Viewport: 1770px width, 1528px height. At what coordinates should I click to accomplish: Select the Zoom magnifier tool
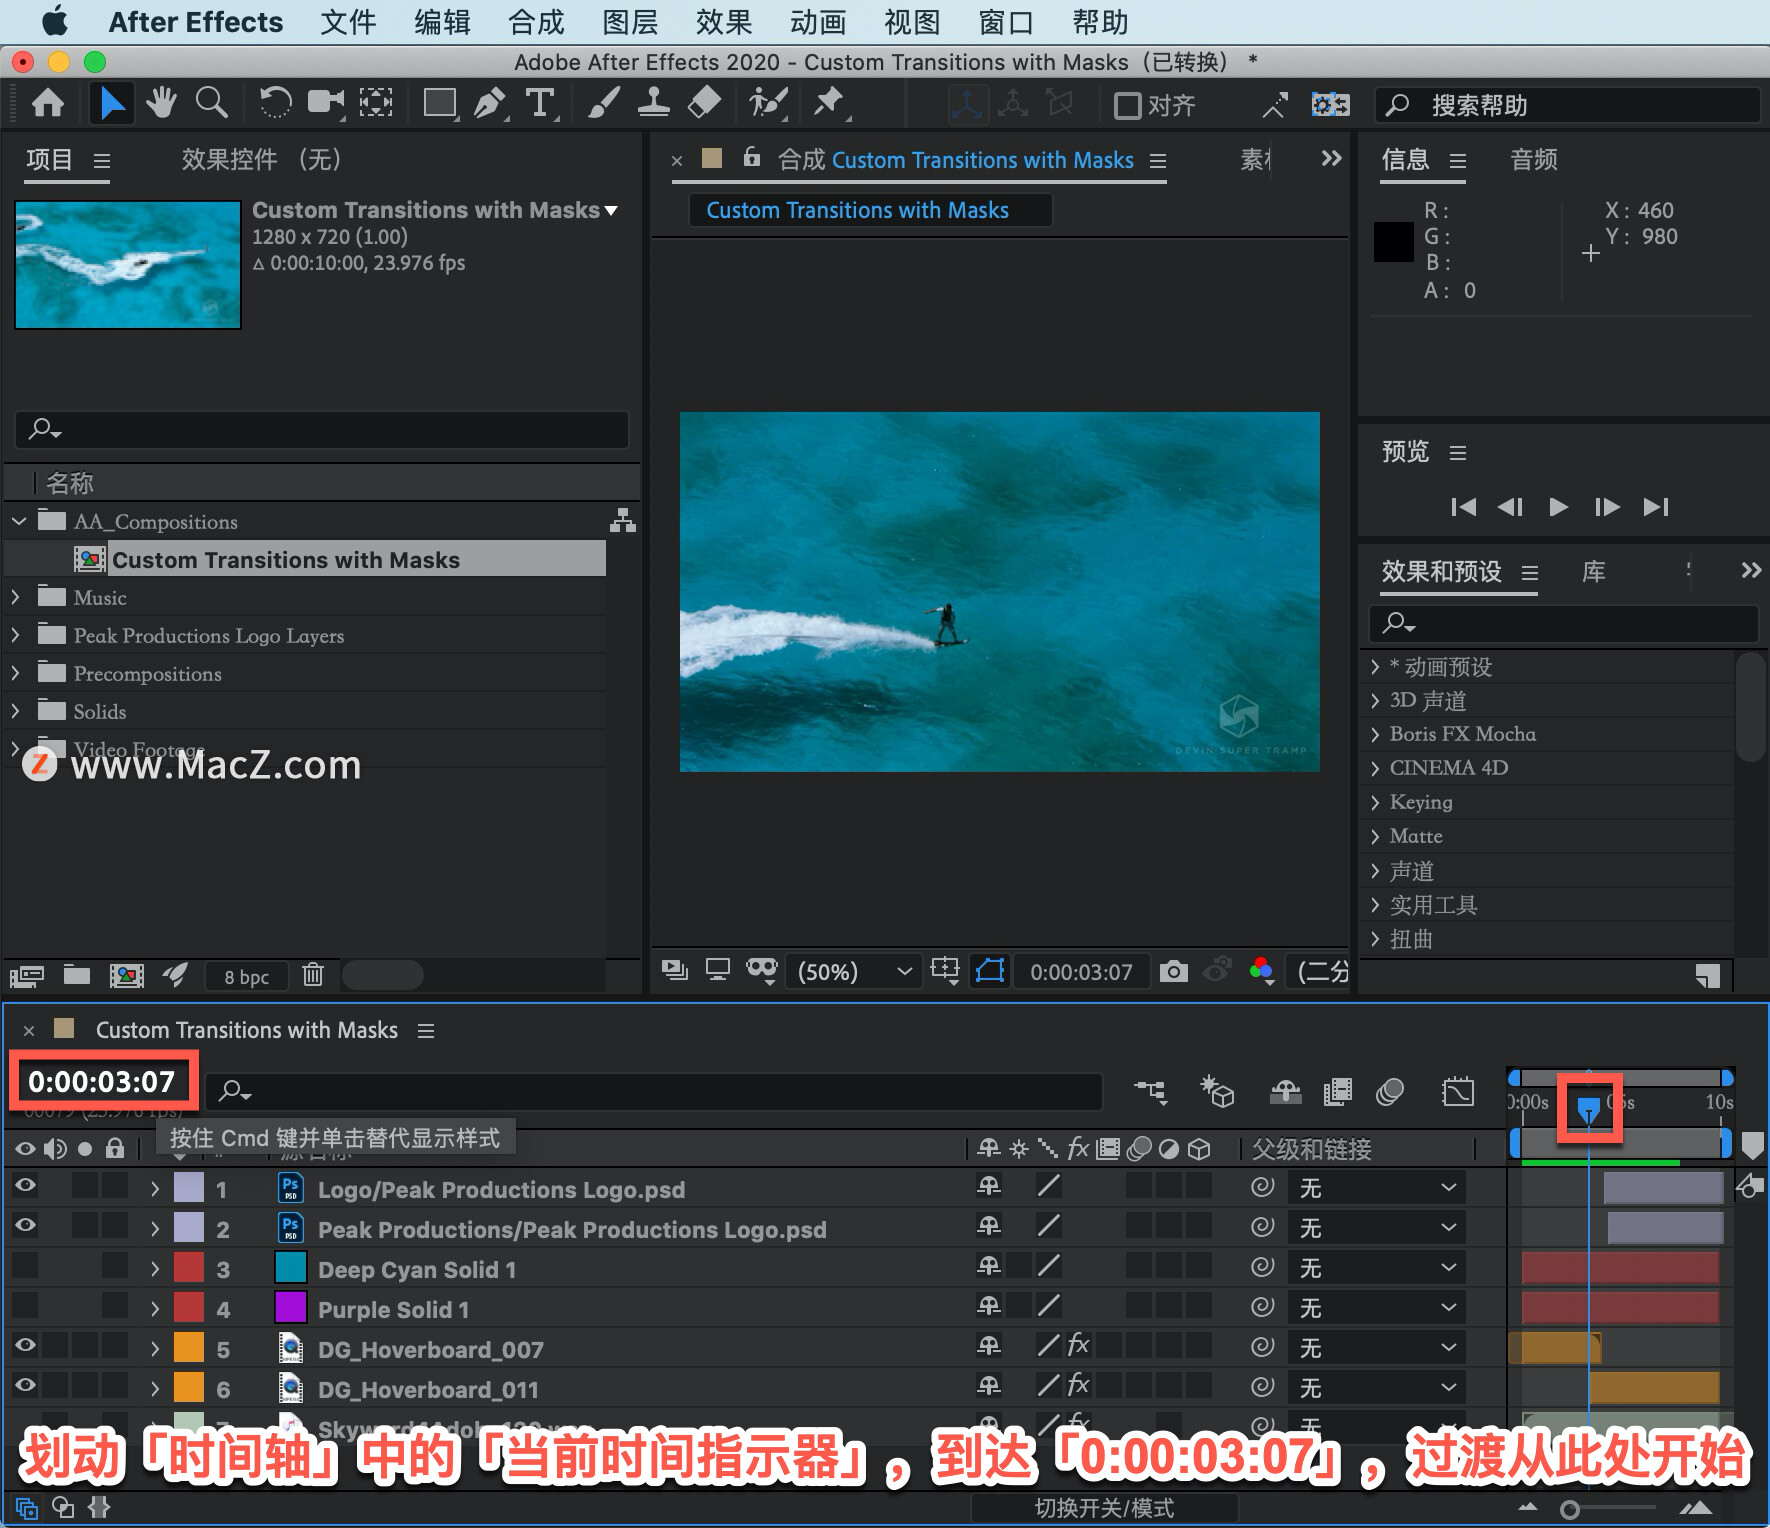(211, 104)
